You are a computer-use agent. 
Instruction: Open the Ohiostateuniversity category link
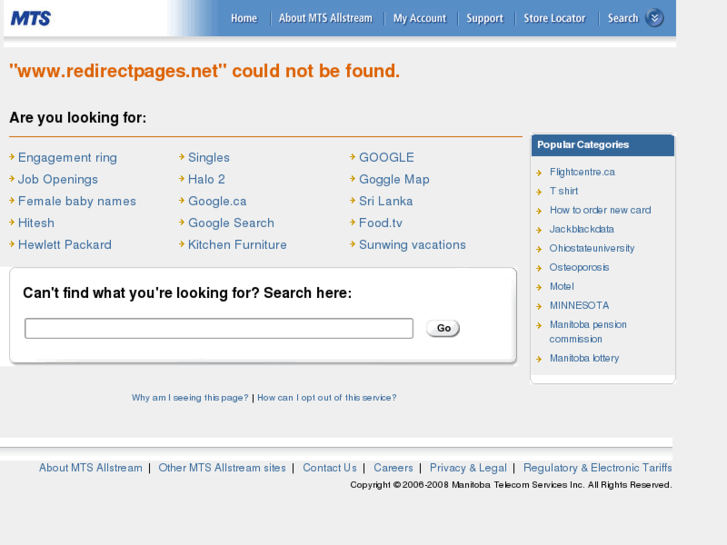(592, 248)
